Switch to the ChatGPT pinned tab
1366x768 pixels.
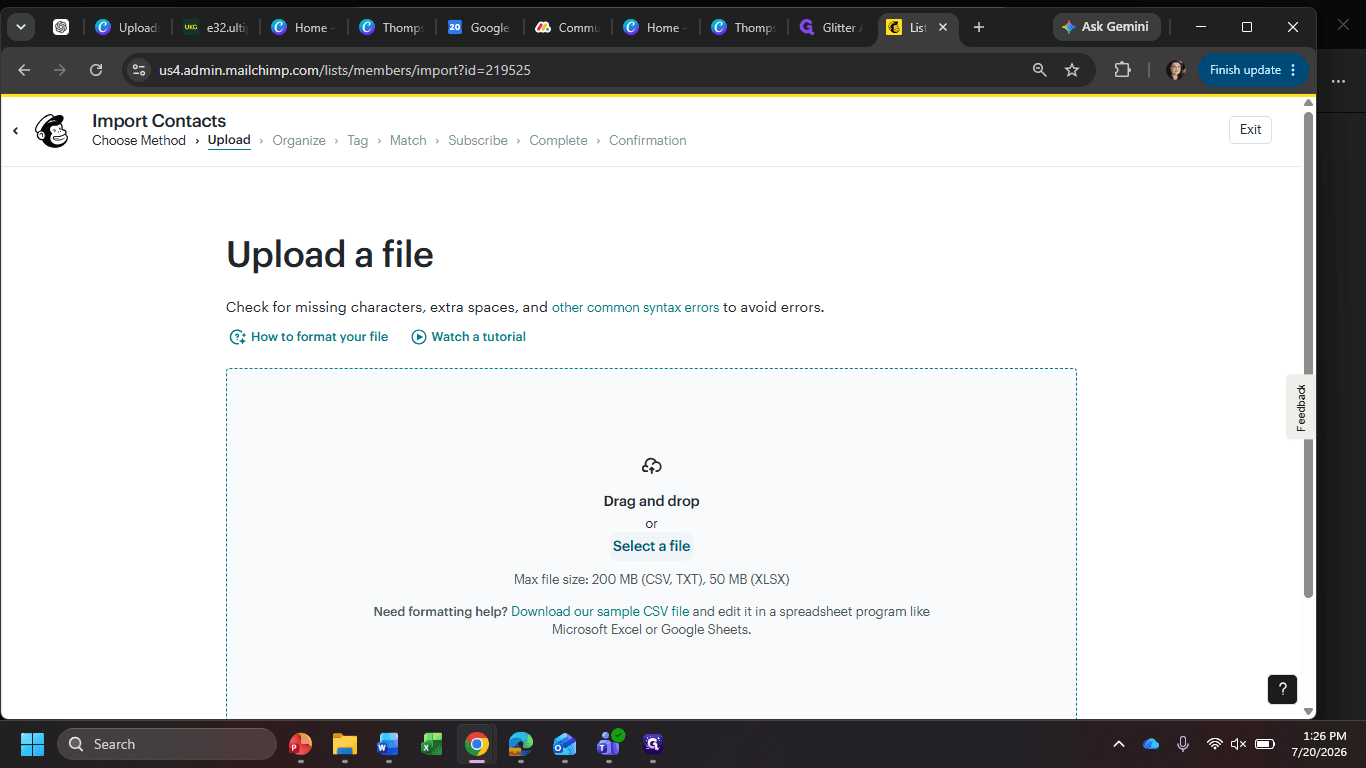tap(61, 28)
